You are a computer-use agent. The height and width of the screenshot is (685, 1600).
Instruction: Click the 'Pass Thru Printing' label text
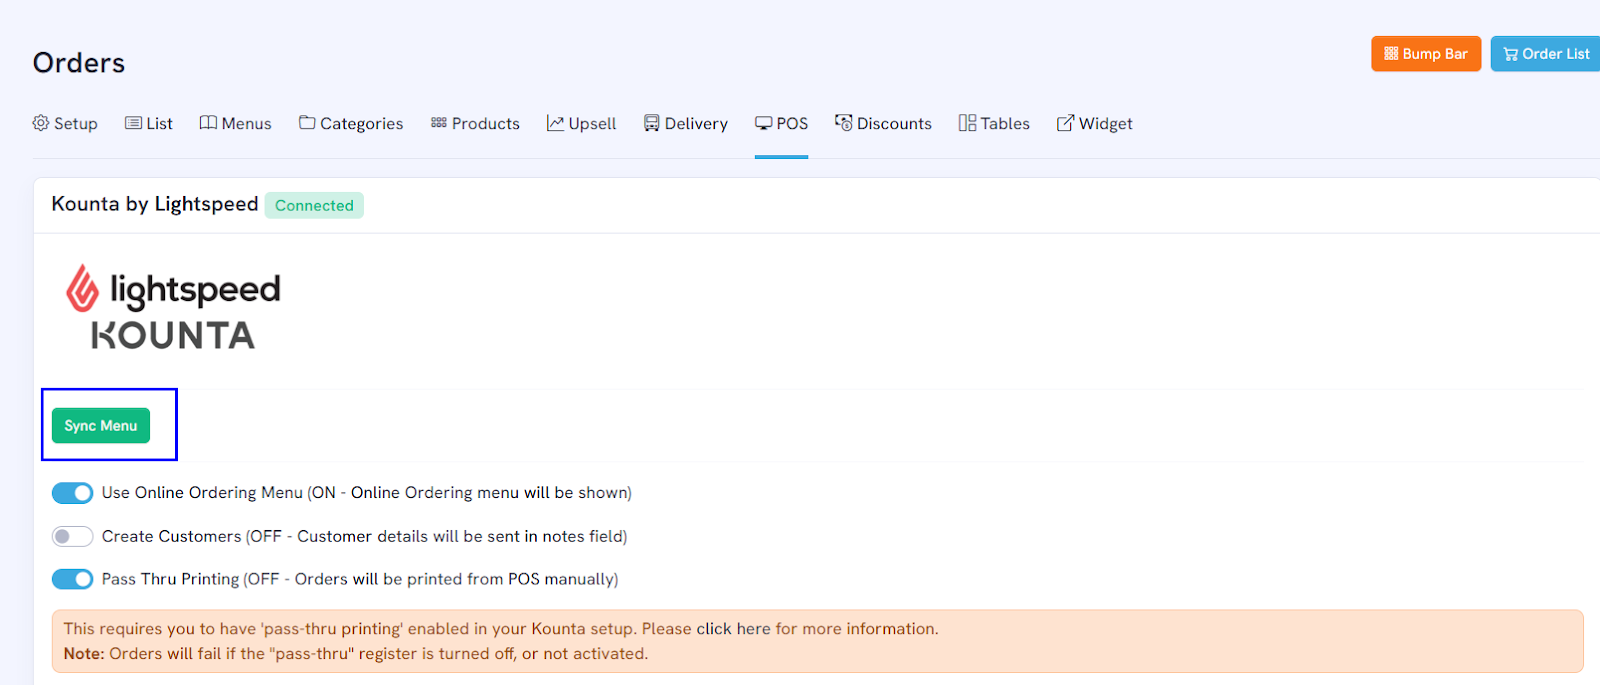click(360, 579)
